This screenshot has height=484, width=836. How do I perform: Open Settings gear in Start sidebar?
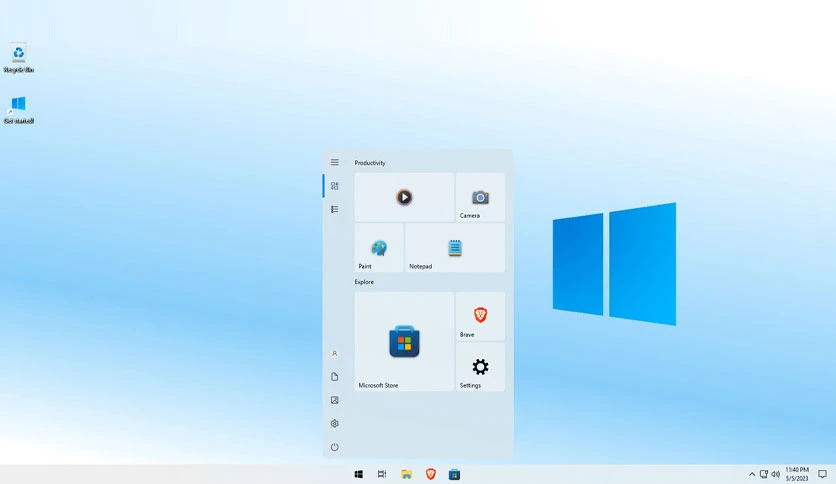[334, 424]
